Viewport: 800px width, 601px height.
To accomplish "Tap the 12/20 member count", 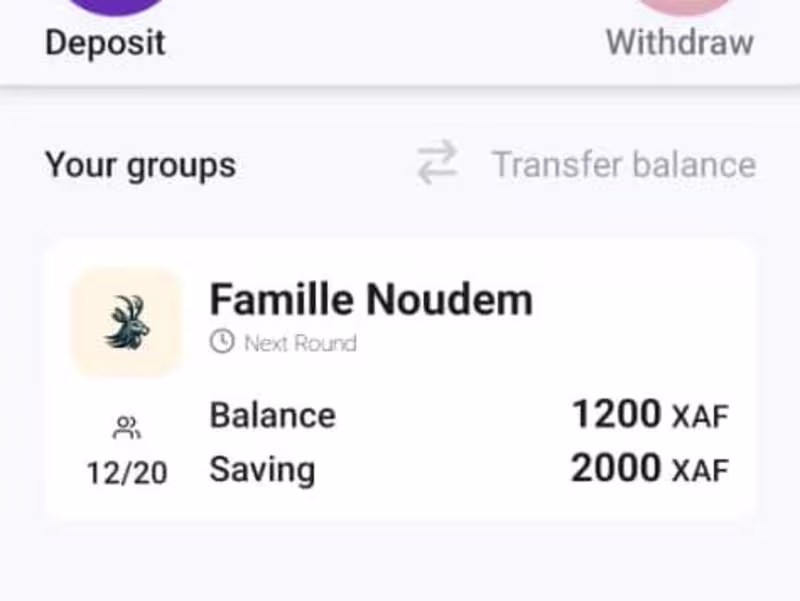I will 126,472.
